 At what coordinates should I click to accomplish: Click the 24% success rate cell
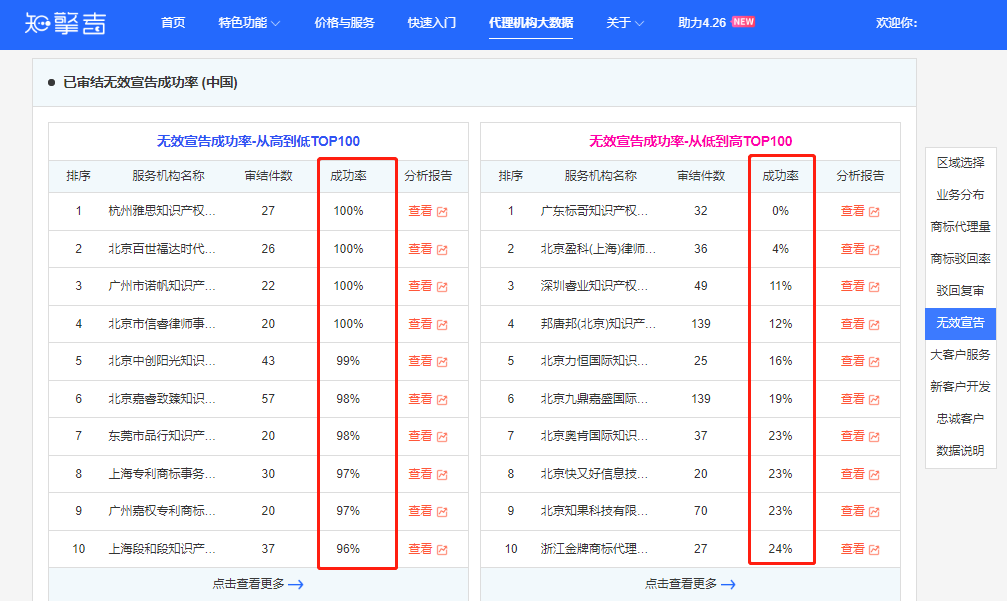click(780, 549)
